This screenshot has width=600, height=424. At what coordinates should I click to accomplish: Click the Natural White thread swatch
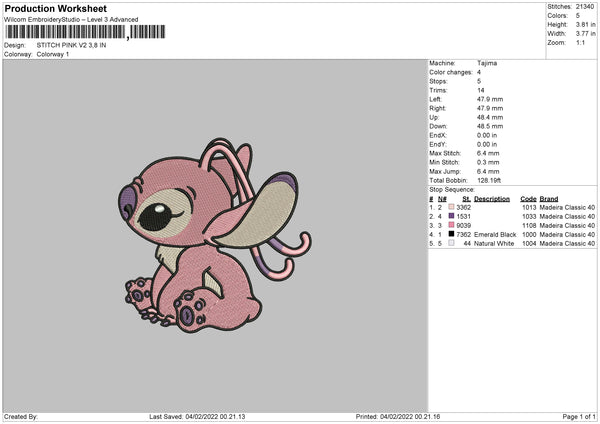point(451,243)
